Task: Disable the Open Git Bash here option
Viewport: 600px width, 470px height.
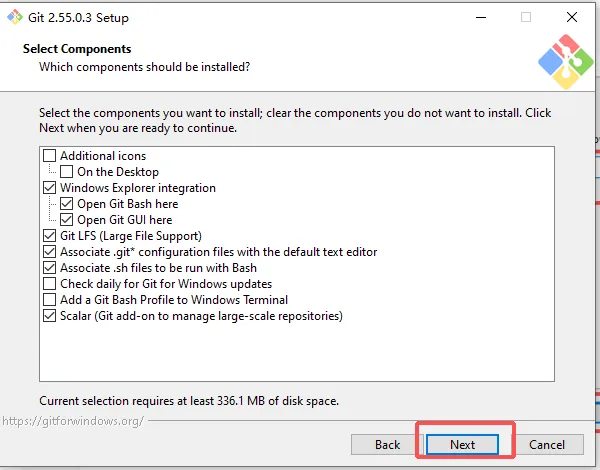Action: (67, 204)
